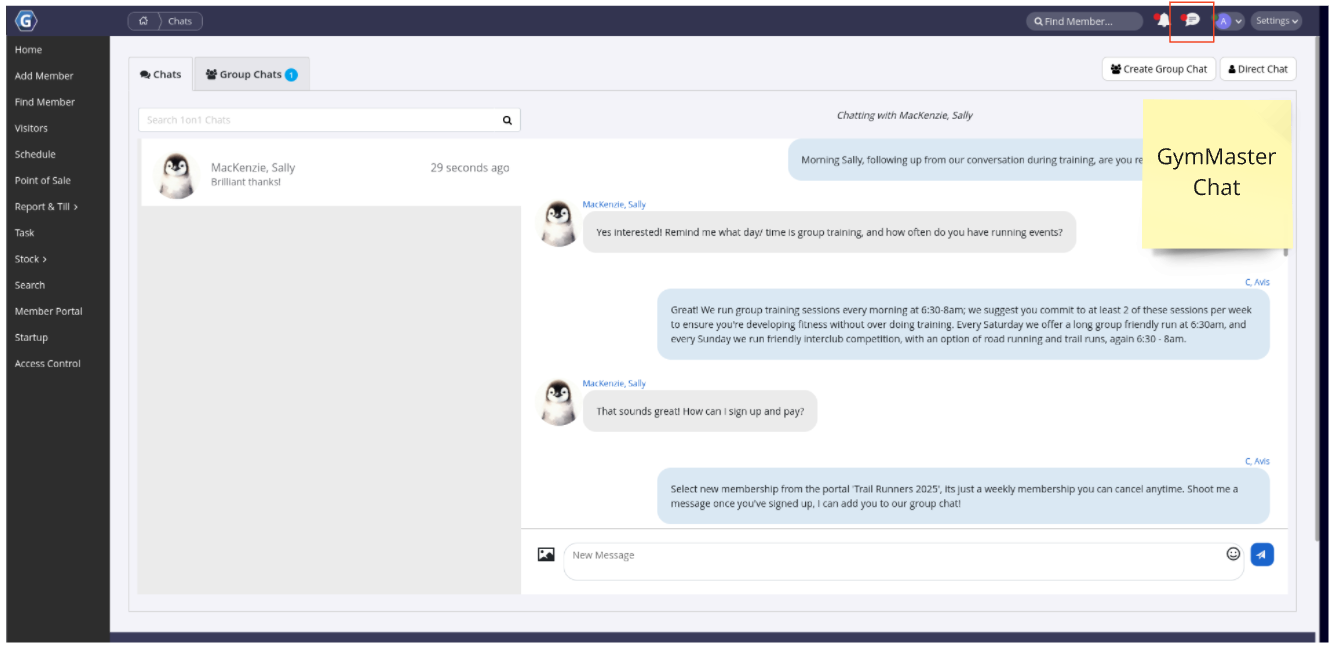Click the Search 1on1 Chats field
The height and width of the screenshot is (645, 1336).
(x=329, y=120)
